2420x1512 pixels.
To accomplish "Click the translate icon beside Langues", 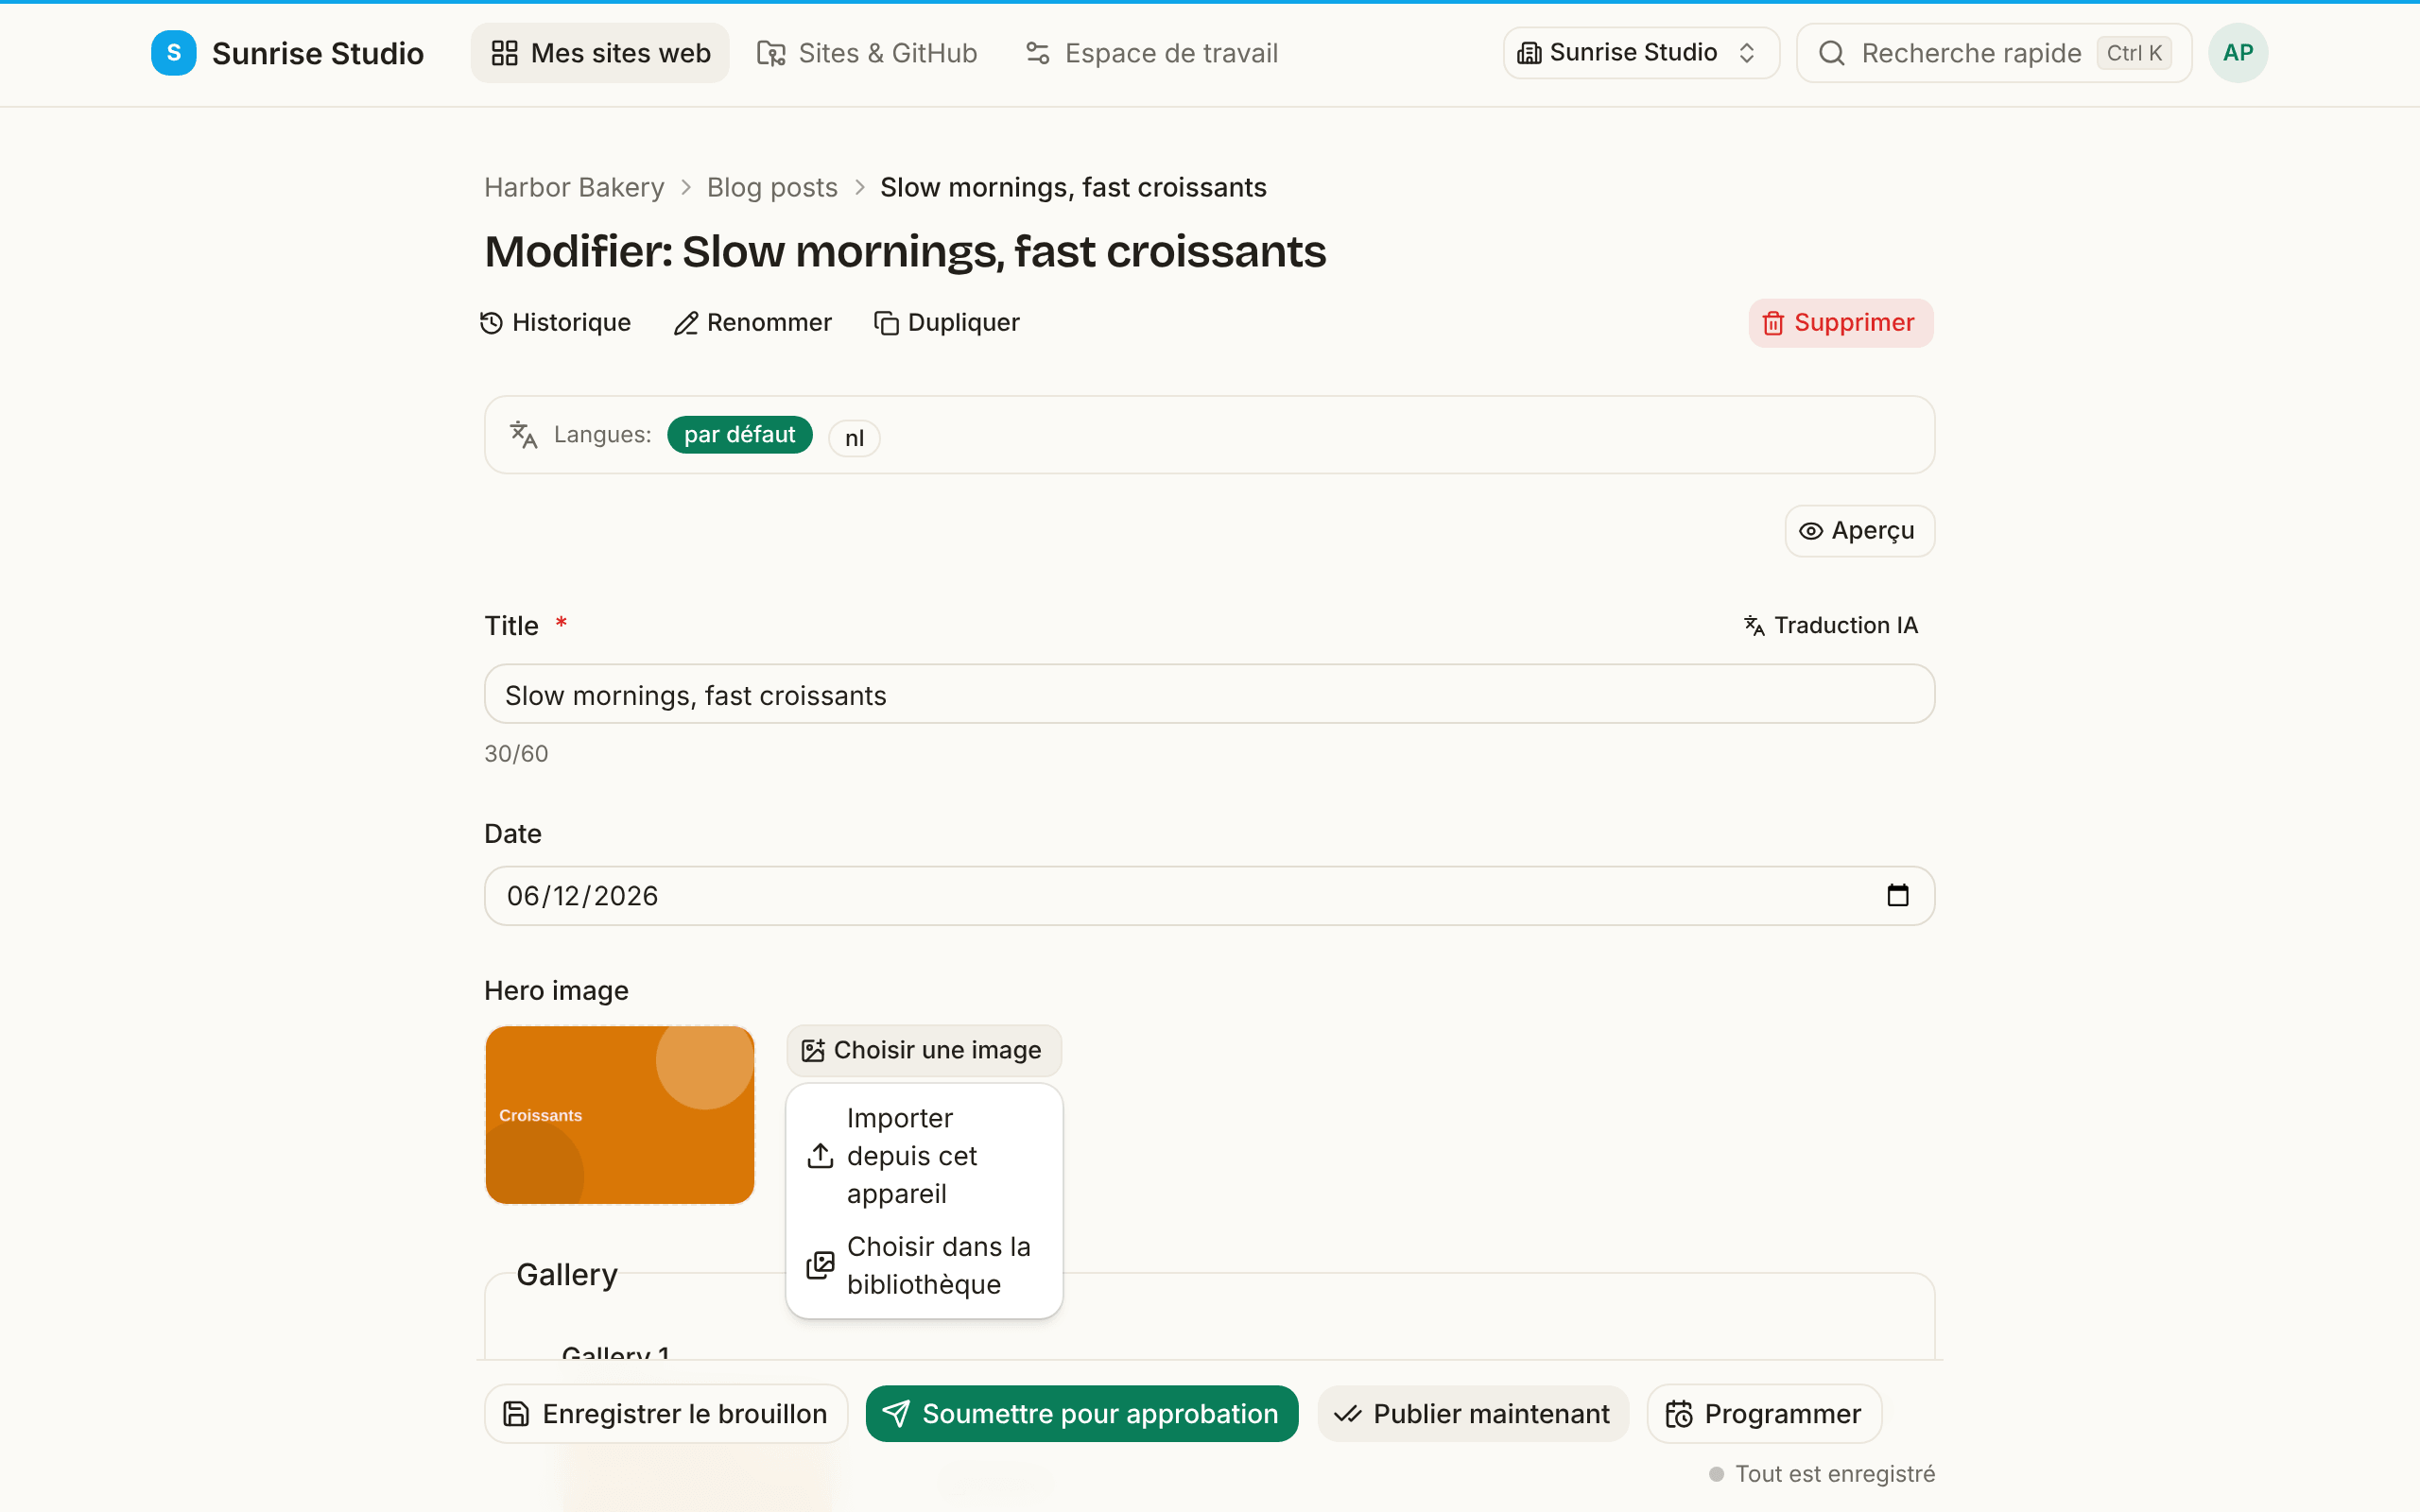I will (x=524, y=435).
